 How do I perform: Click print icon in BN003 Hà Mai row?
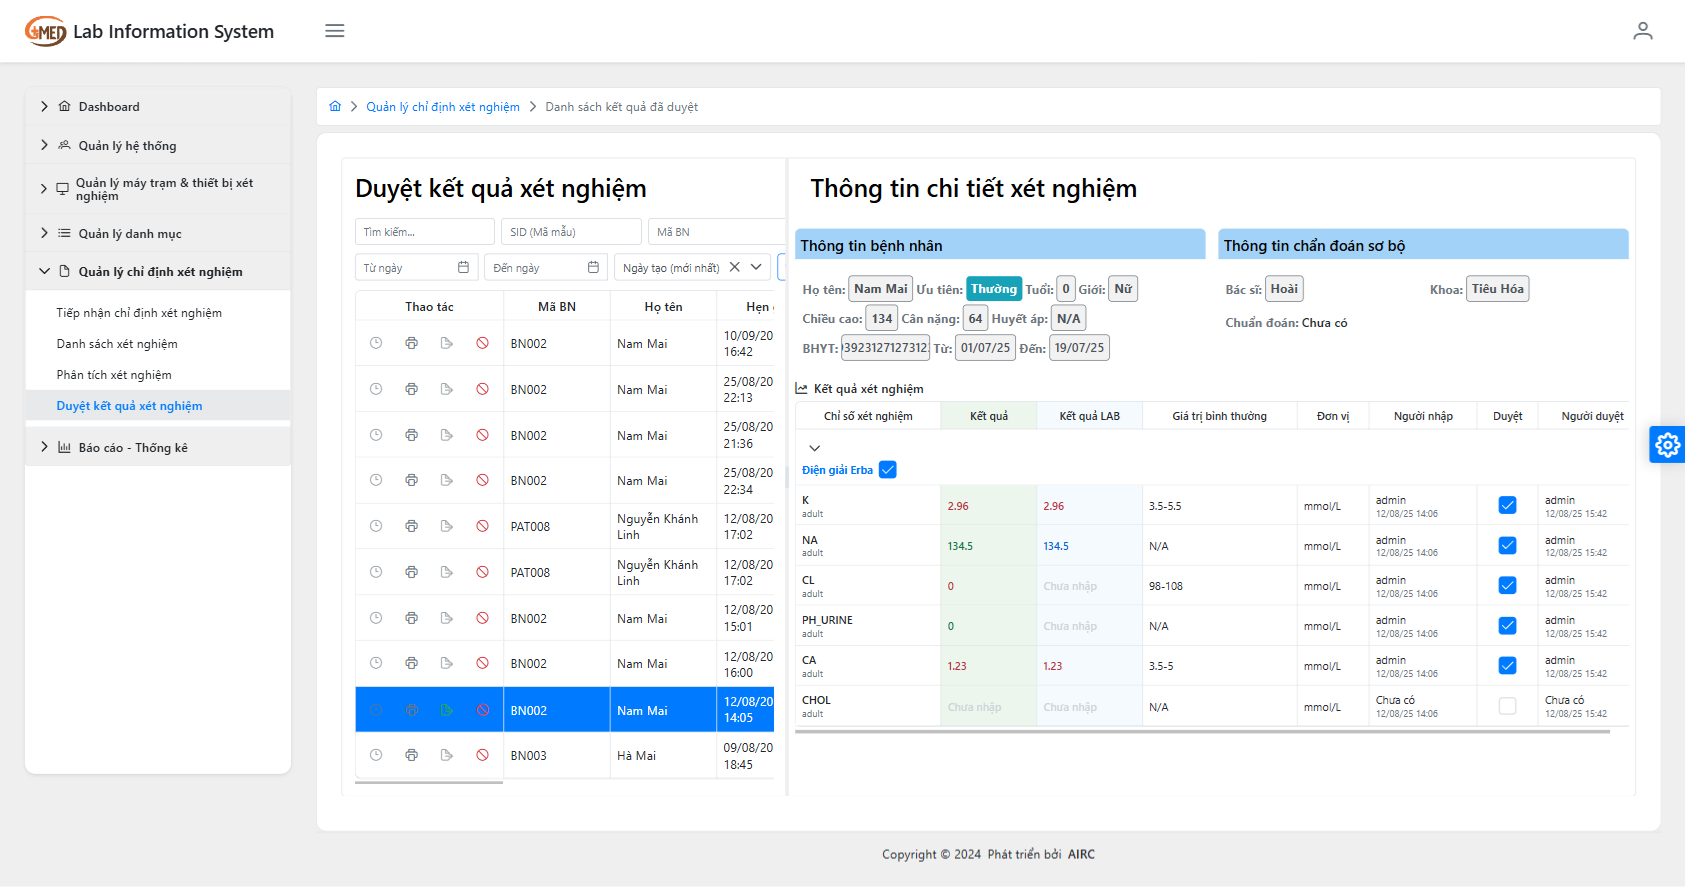click(411, 755)
